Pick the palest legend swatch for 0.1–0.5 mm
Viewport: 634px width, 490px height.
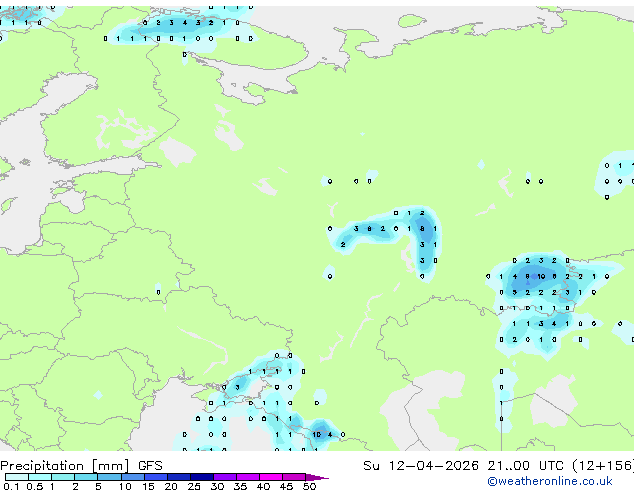tap(17, 477)
